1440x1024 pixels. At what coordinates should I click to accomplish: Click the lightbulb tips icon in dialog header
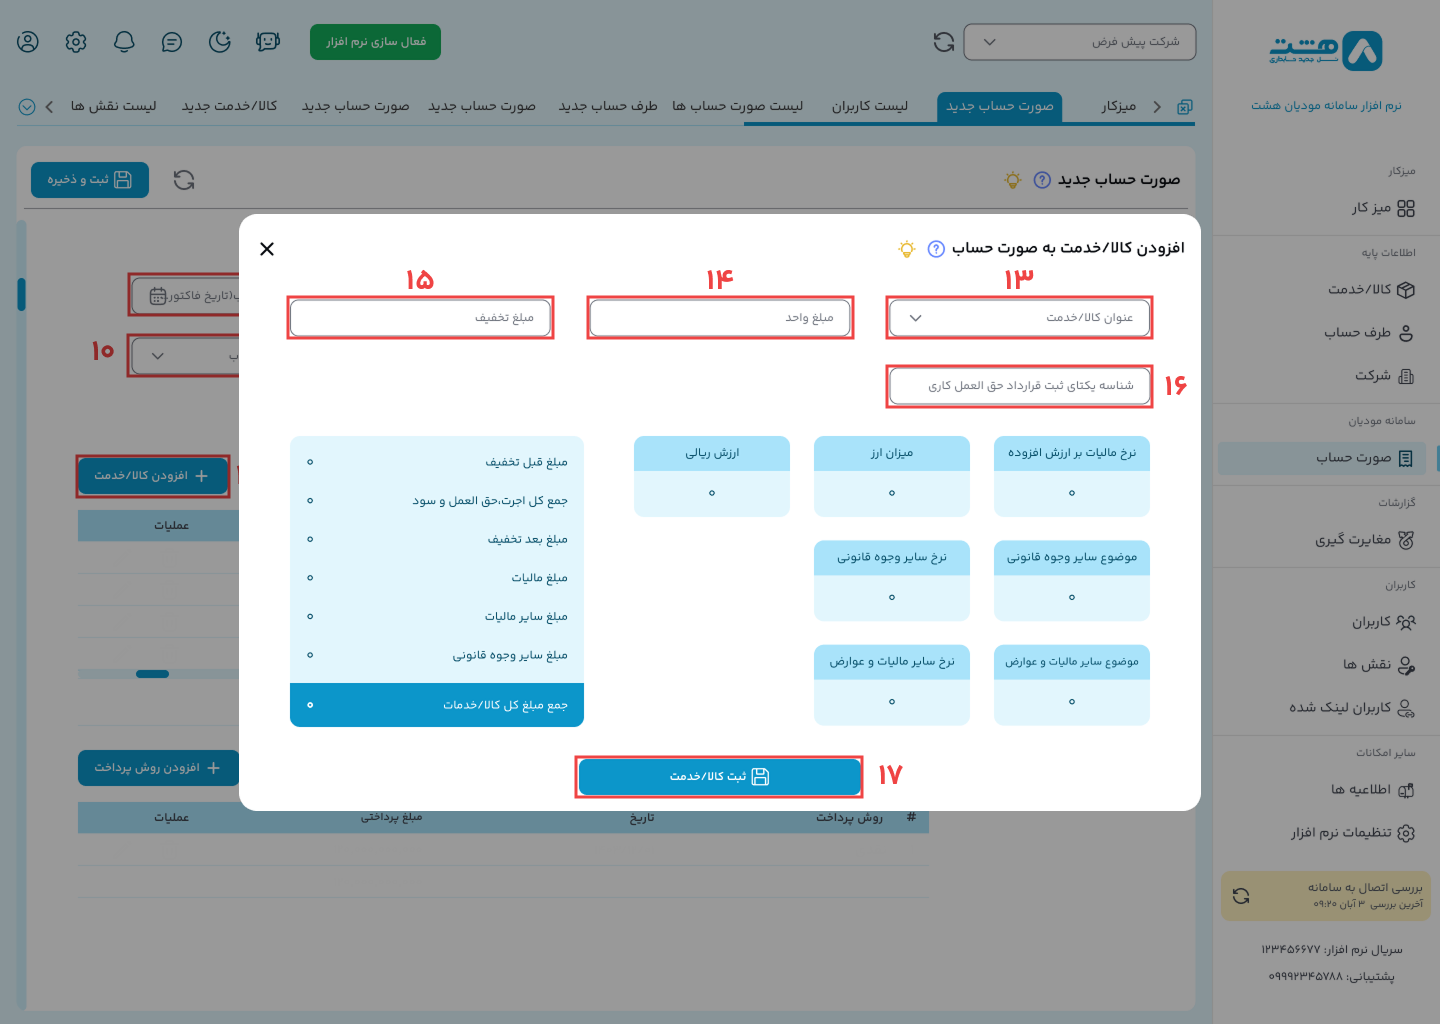click(x=907, y=249)
